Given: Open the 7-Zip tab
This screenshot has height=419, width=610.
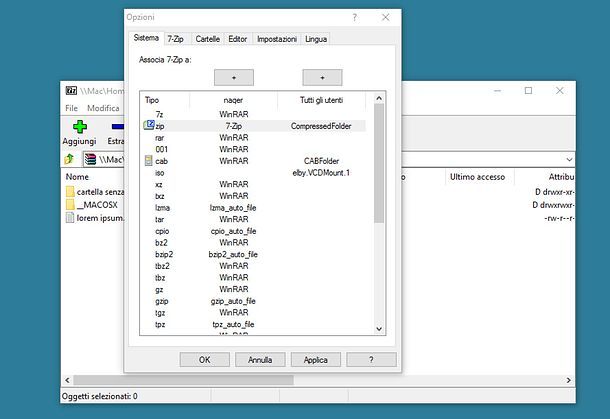Looking at the screenshot, I should pos(175,39).
